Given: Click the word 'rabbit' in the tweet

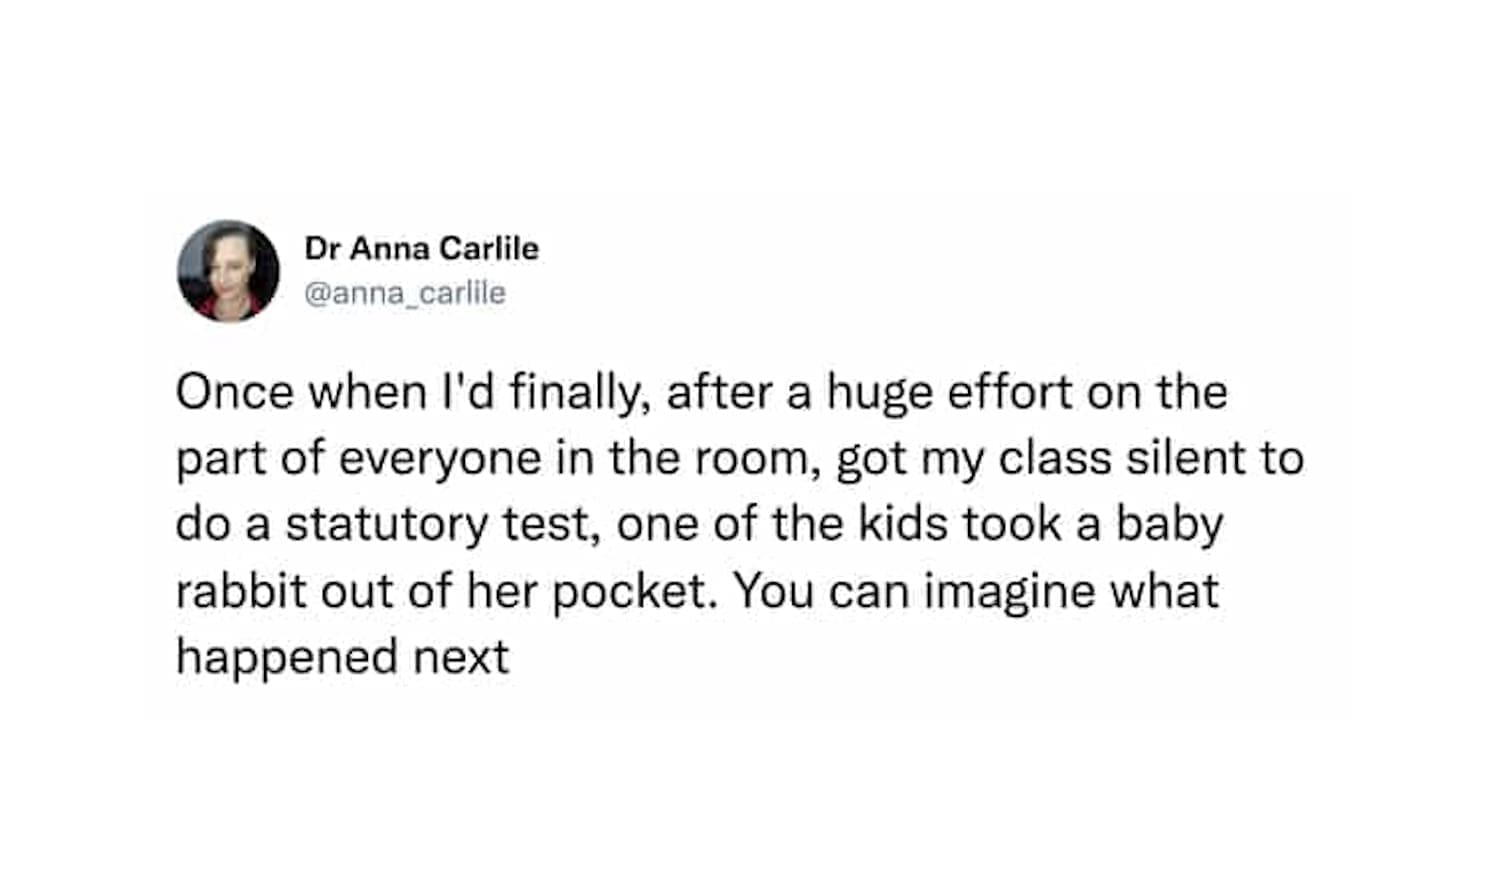Looking at the screenshot, I should pyautogui.click(x=240, y=590).
